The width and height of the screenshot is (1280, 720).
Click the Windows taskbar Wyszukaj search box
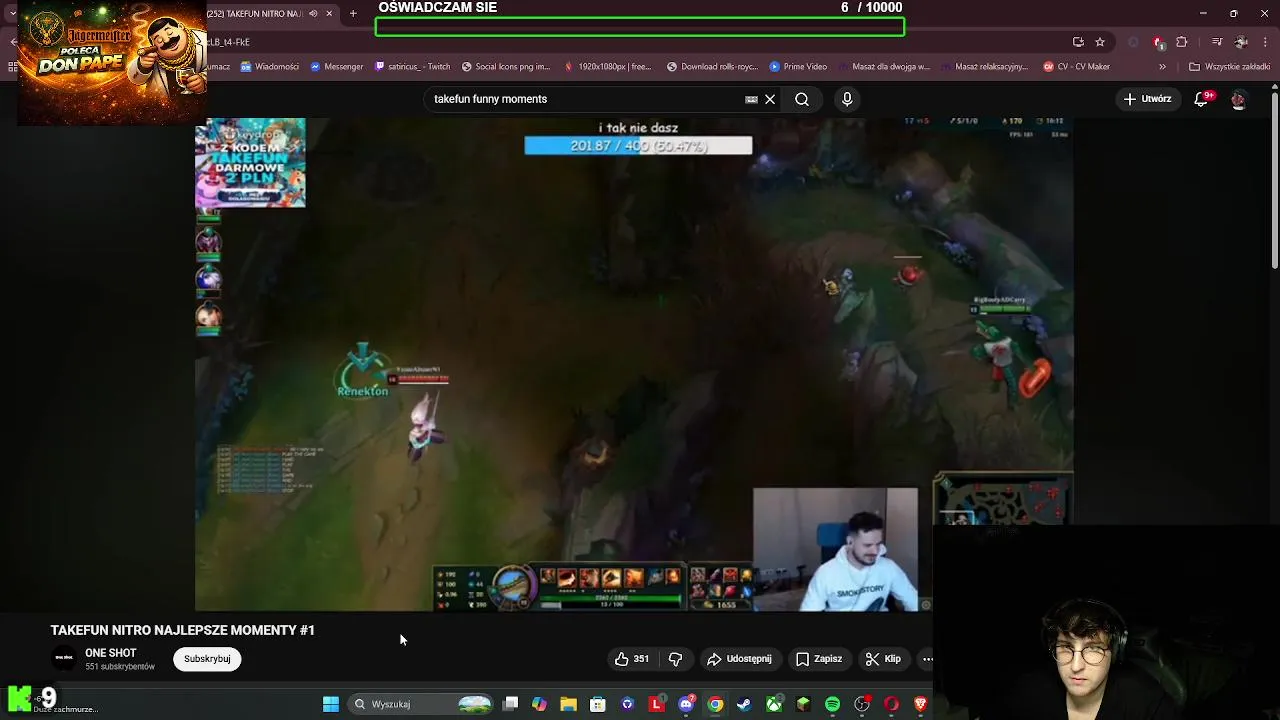(420, 704)
